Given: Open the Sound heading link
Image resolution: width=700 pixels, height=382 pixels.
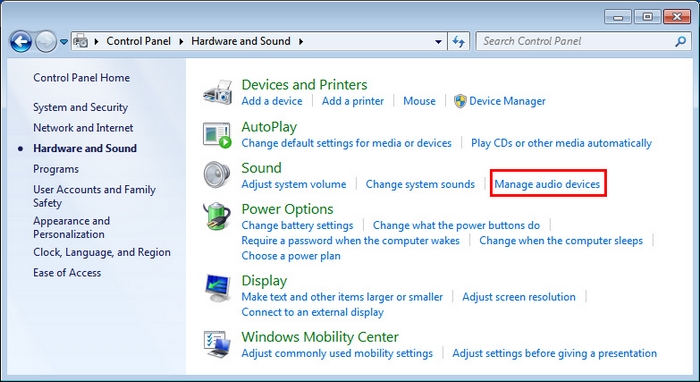Looking at the screenshot, I should coord(261,168).
